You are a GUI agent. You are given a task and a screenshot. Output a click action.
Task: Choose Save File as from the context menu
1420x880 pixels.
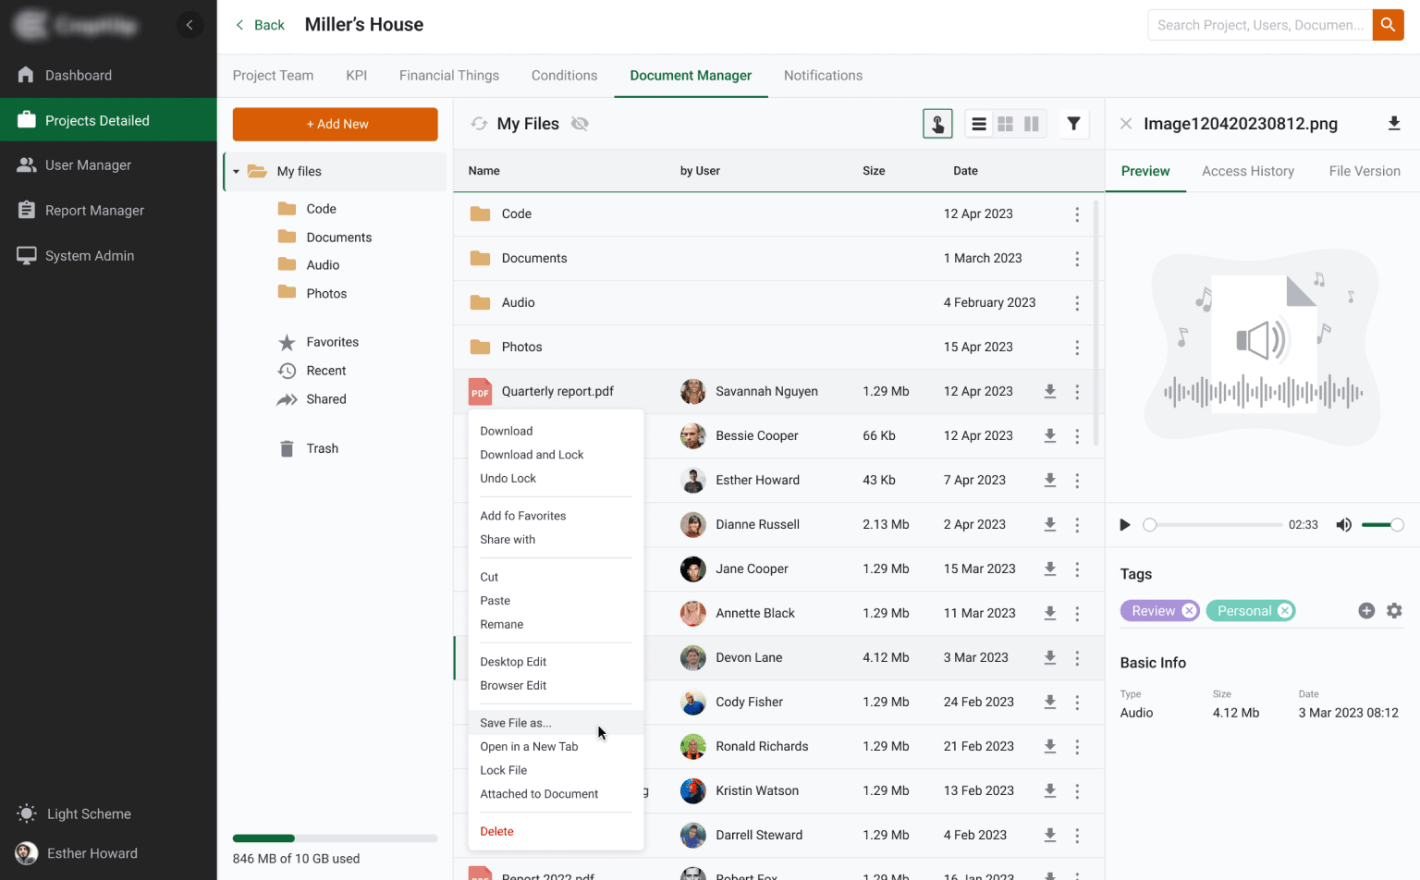pos(515,722)
